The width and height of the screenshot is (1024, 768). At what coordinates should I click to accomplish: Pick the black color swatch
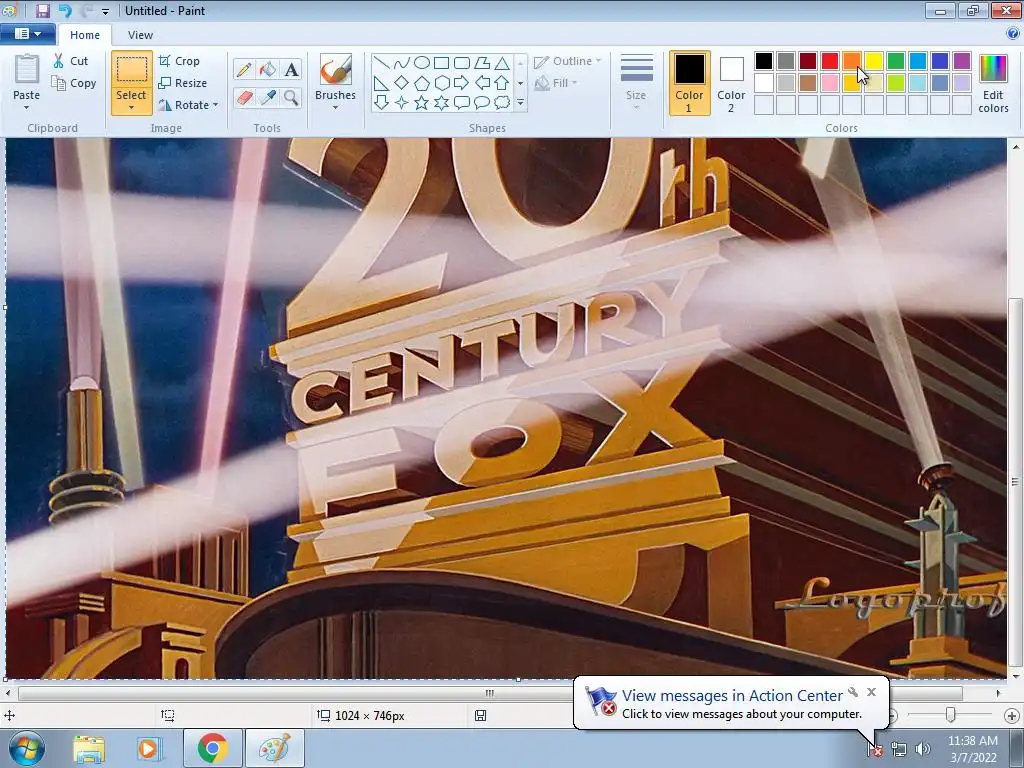point(764,61)
